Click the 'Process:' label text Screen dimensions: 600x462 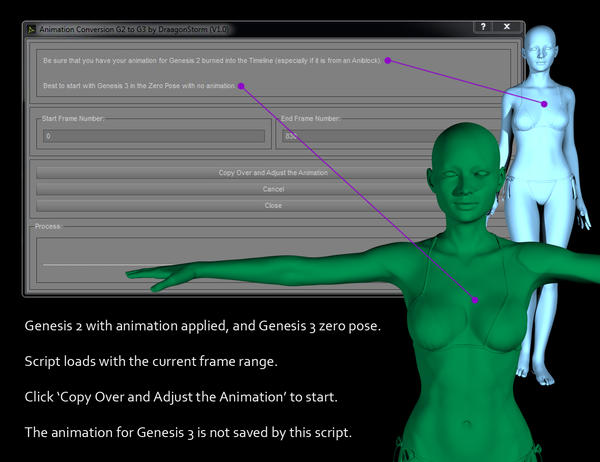(48, 227)
